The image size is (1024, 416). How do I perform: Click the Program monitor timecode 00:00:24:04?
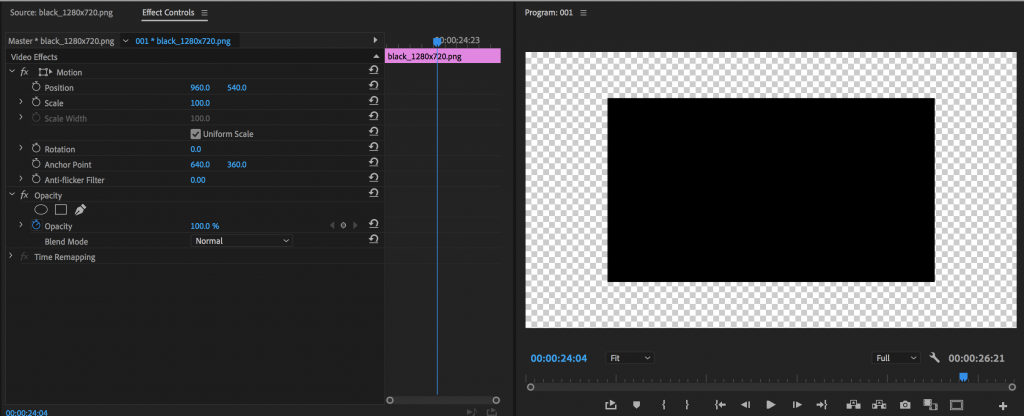558,358
